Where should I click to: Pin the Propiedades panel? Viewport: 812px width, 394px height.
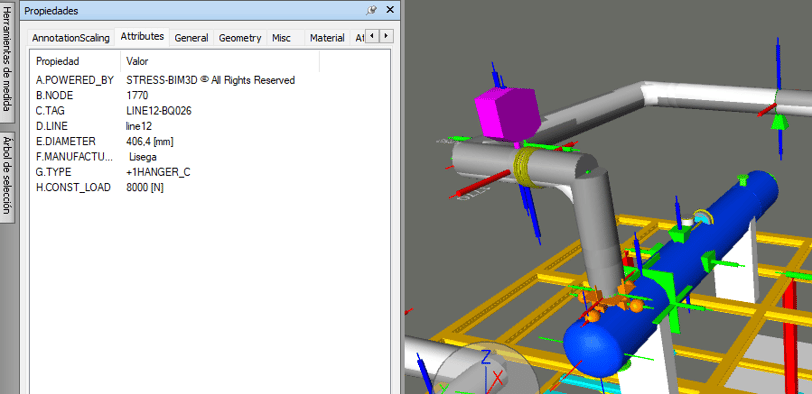coord(371,10)
